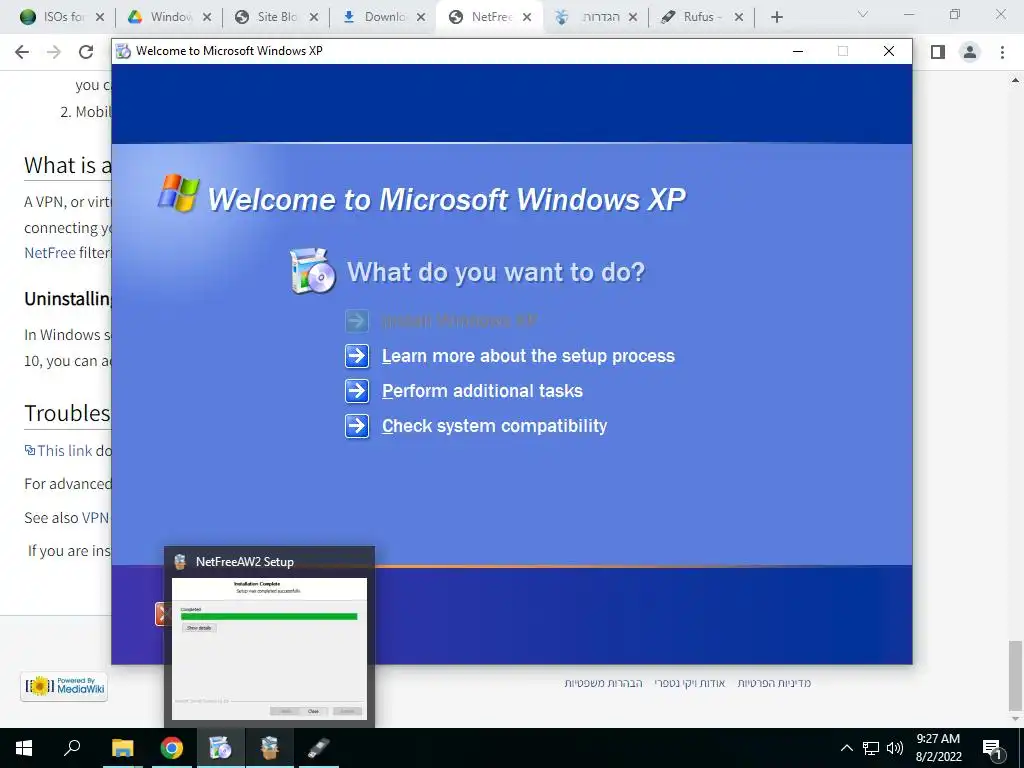The height and width of the screenshot is (768, 1024).
Task: Click the Powered by MediaWiki badge
Action: pos(64,687)
